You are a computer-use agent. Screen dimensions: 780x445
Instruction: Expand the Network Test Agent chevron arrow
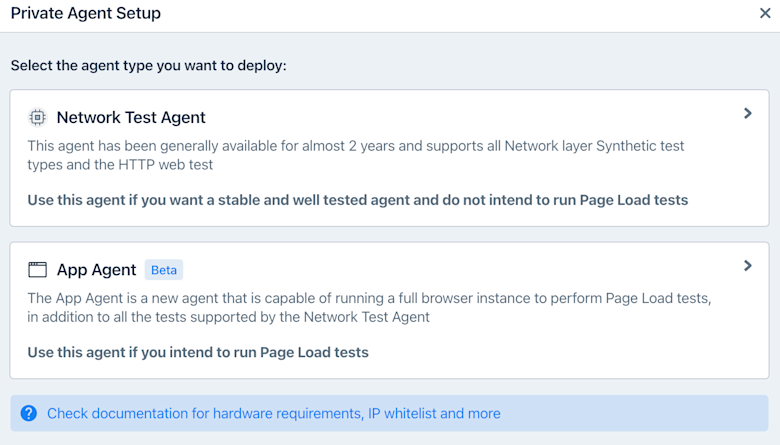point(747,114)
